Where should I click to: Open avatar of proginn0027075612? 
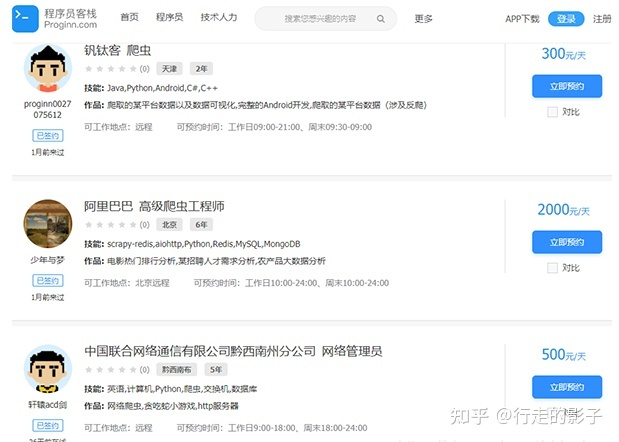pyautogui.click(x=48, y=68)
